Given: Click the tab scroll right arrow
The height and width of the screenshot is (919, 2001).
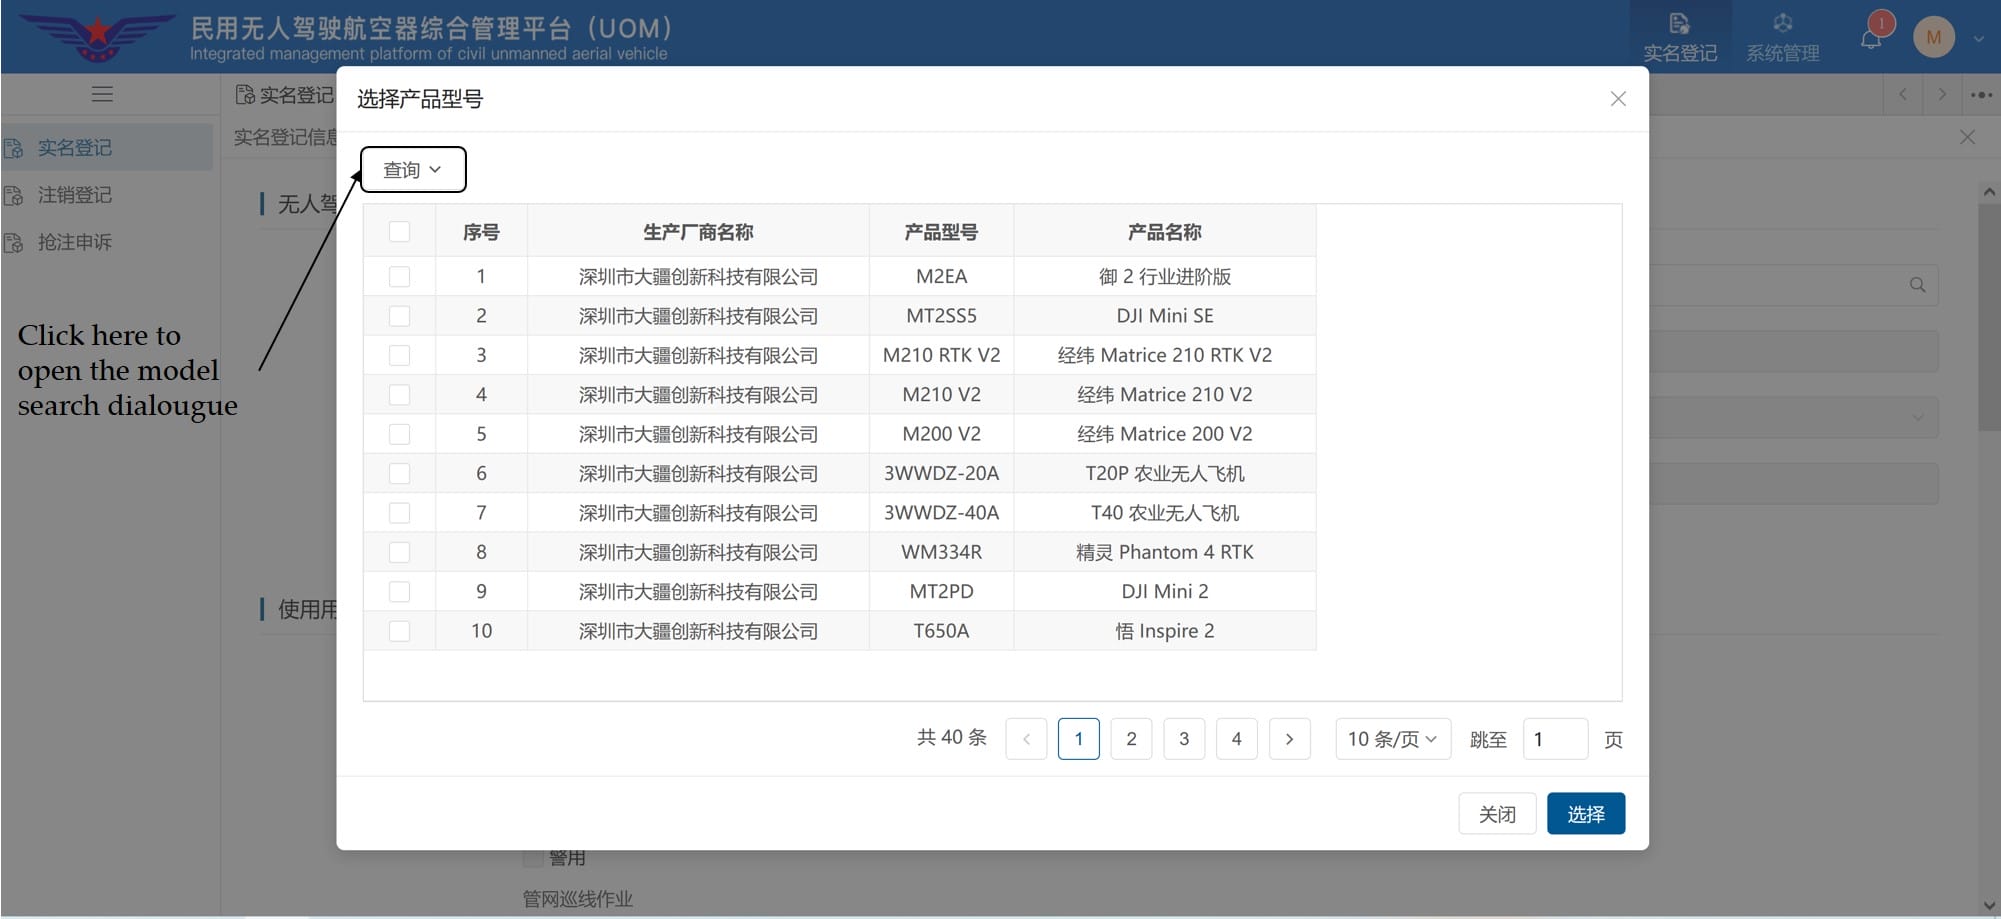Looking at the screenshot, I should click(x=1942, y=94).
